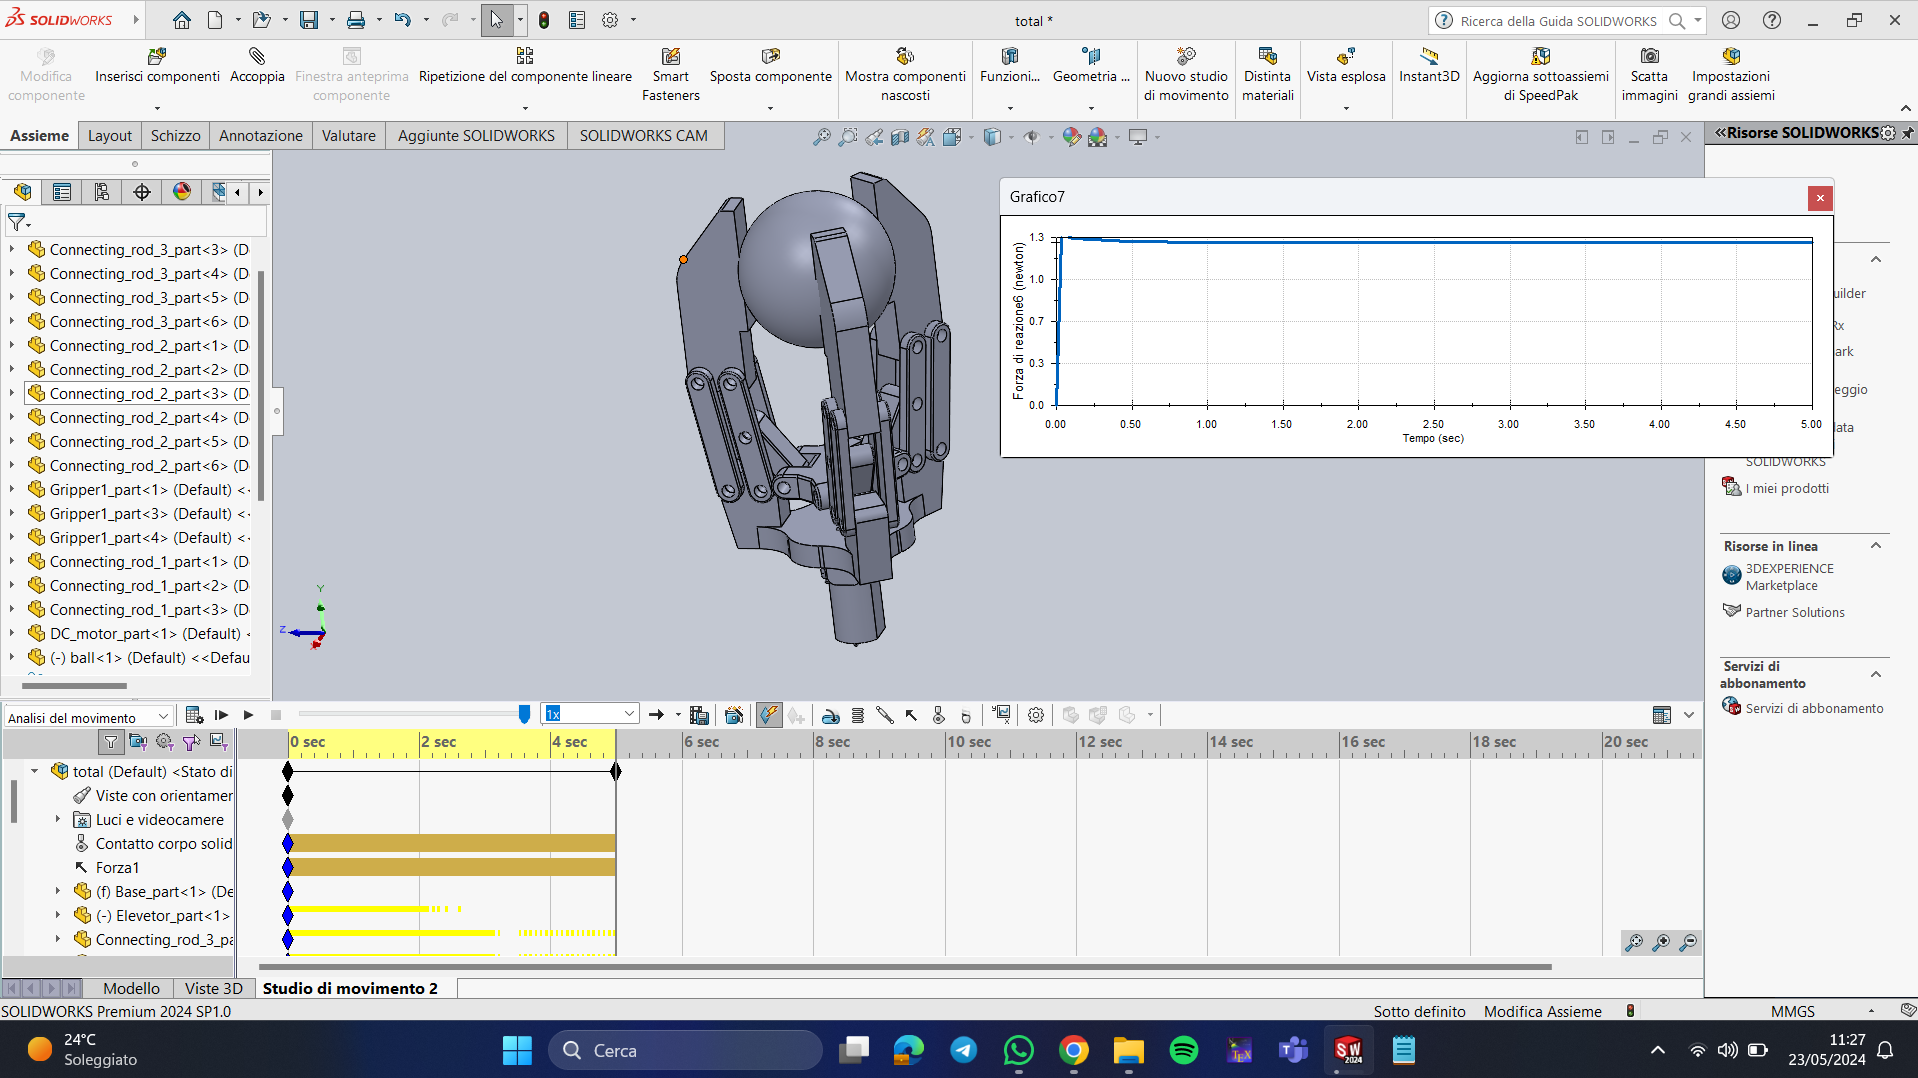Viewport: 1918px width, 1078px height.
Task: Switch to the Annotazione tab
Action: tap(261, 136)
